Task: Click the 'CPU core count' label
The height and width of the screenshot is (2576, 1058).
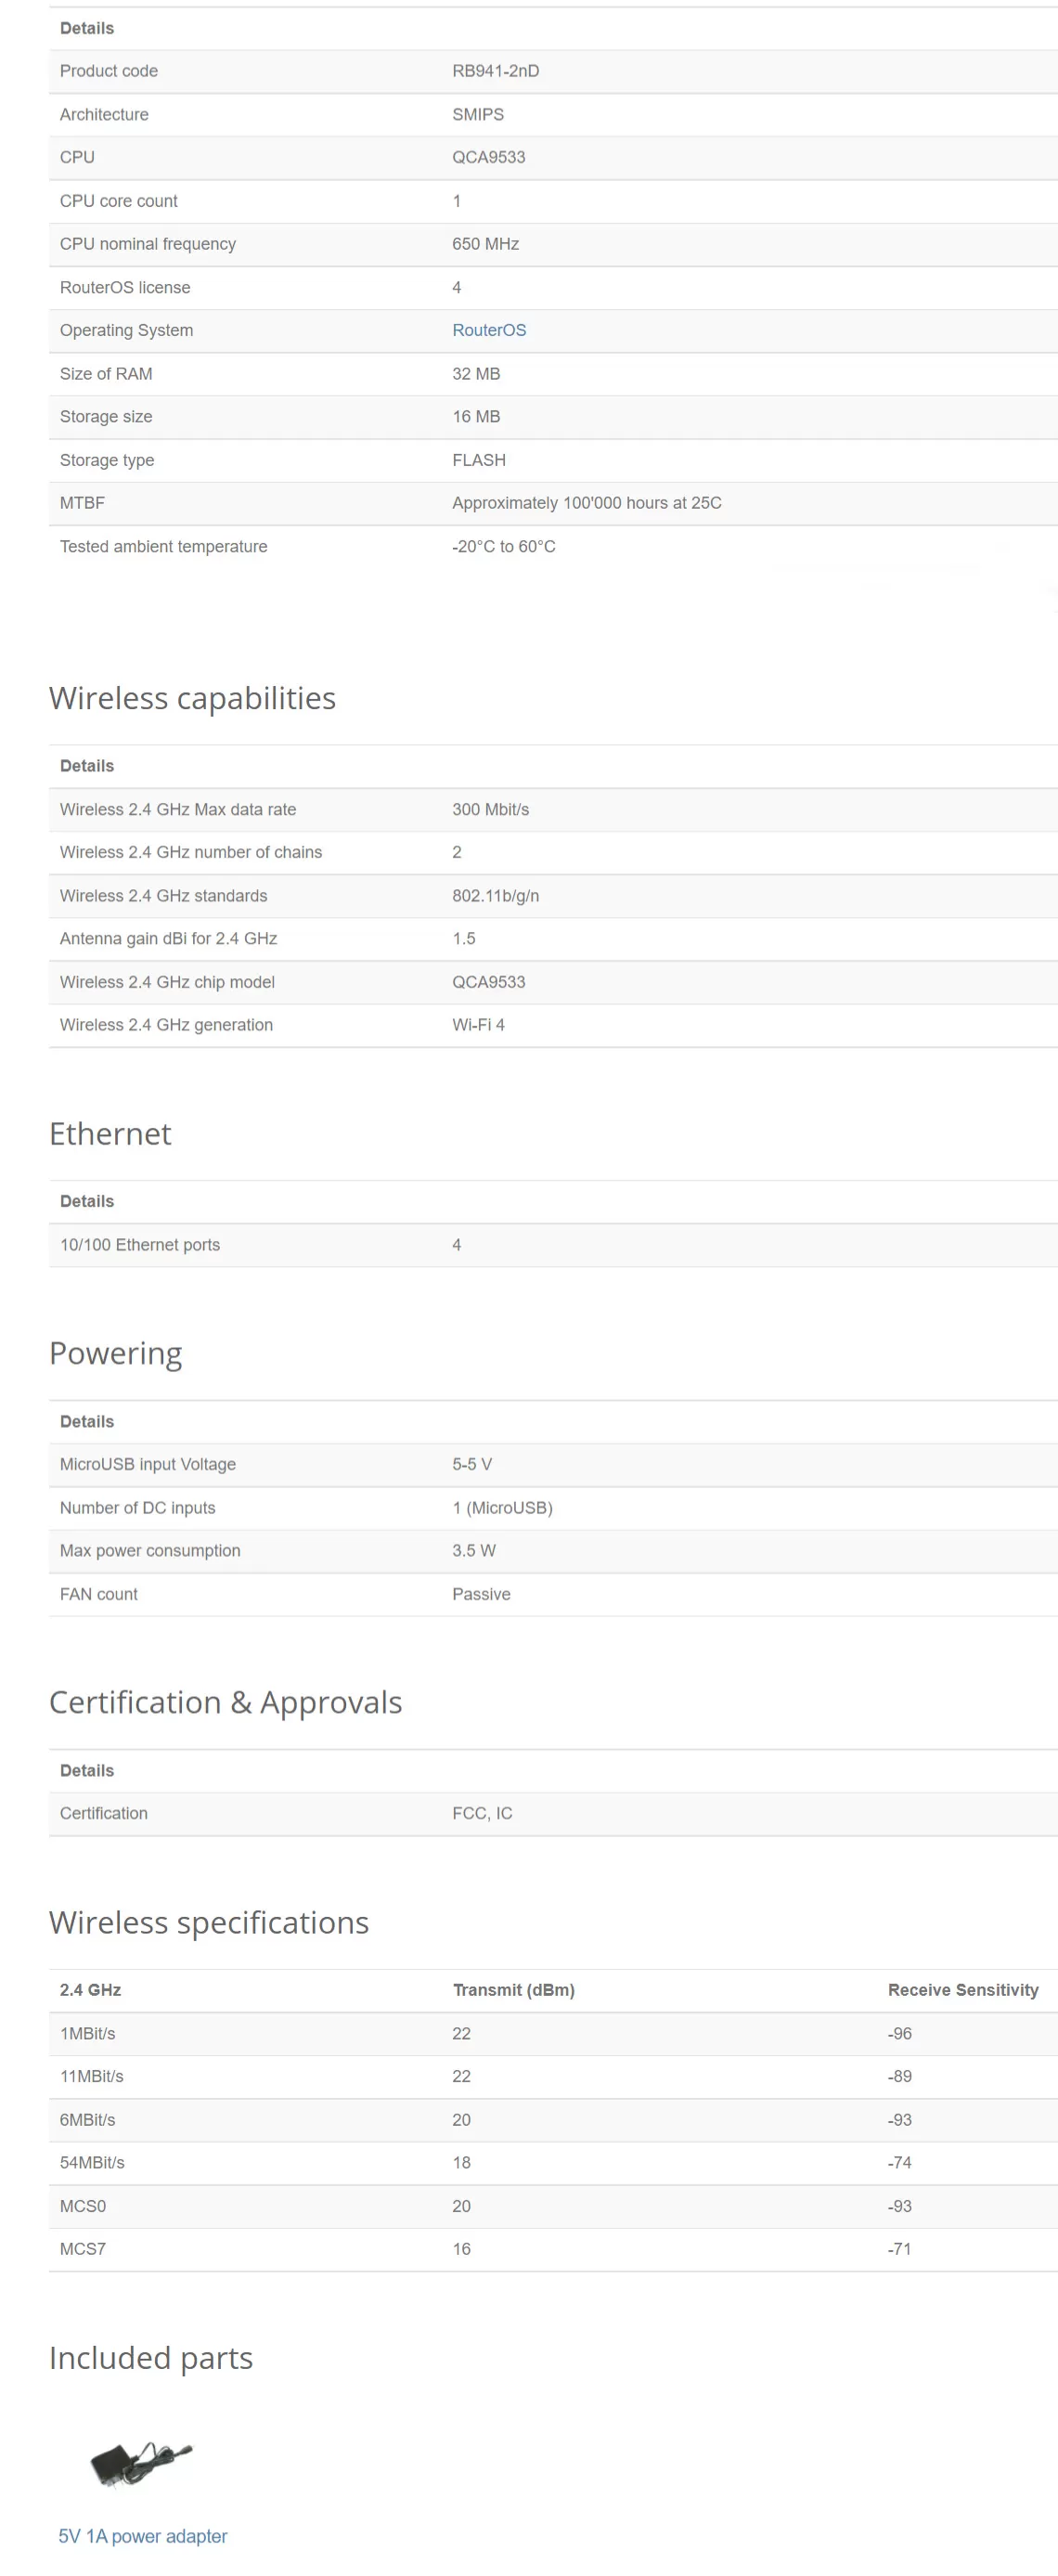Action: point(119,201)
